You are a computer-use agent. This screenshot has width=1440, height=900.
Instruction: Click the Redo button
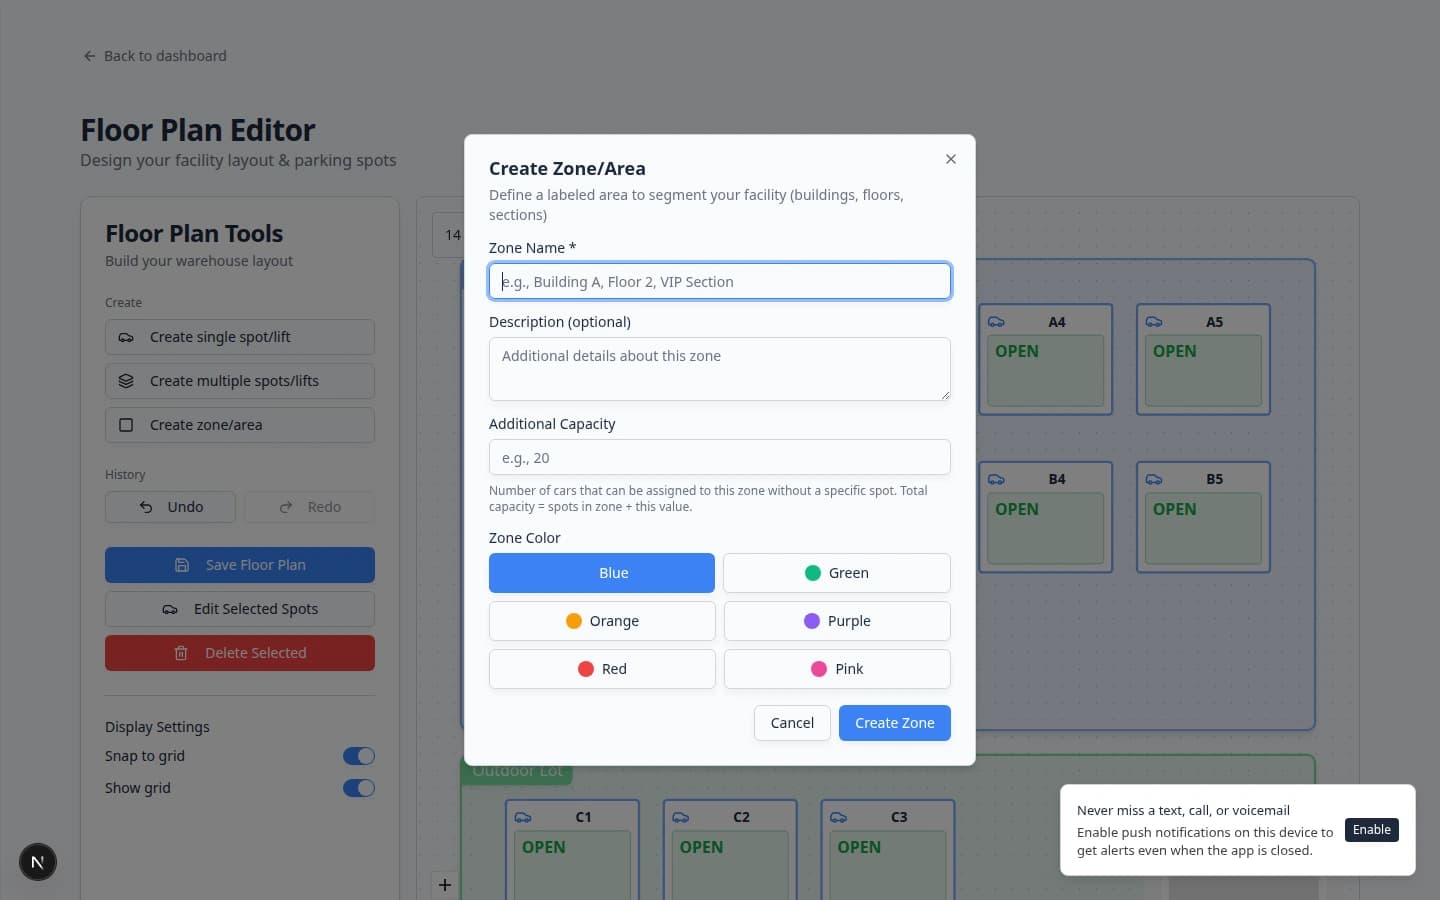click(310, 507)
